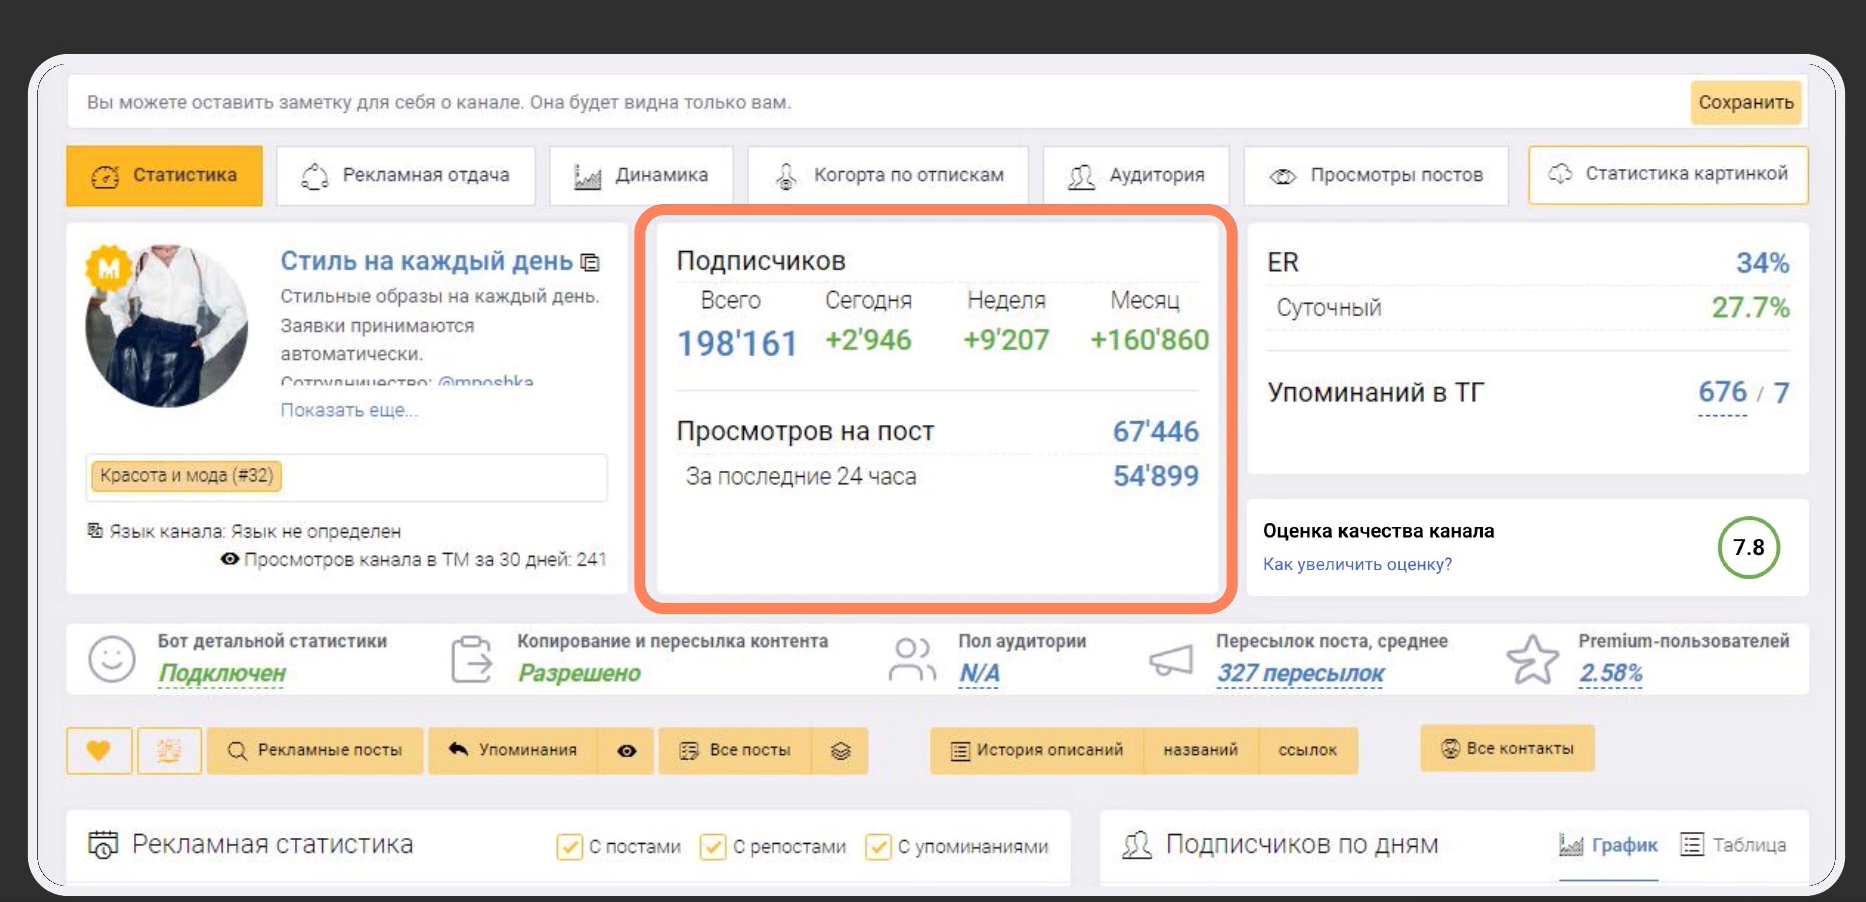The height and width of the screenshot is (902, 1866).
Task: Click the heart favorite icon button
Action: [98, 750]
